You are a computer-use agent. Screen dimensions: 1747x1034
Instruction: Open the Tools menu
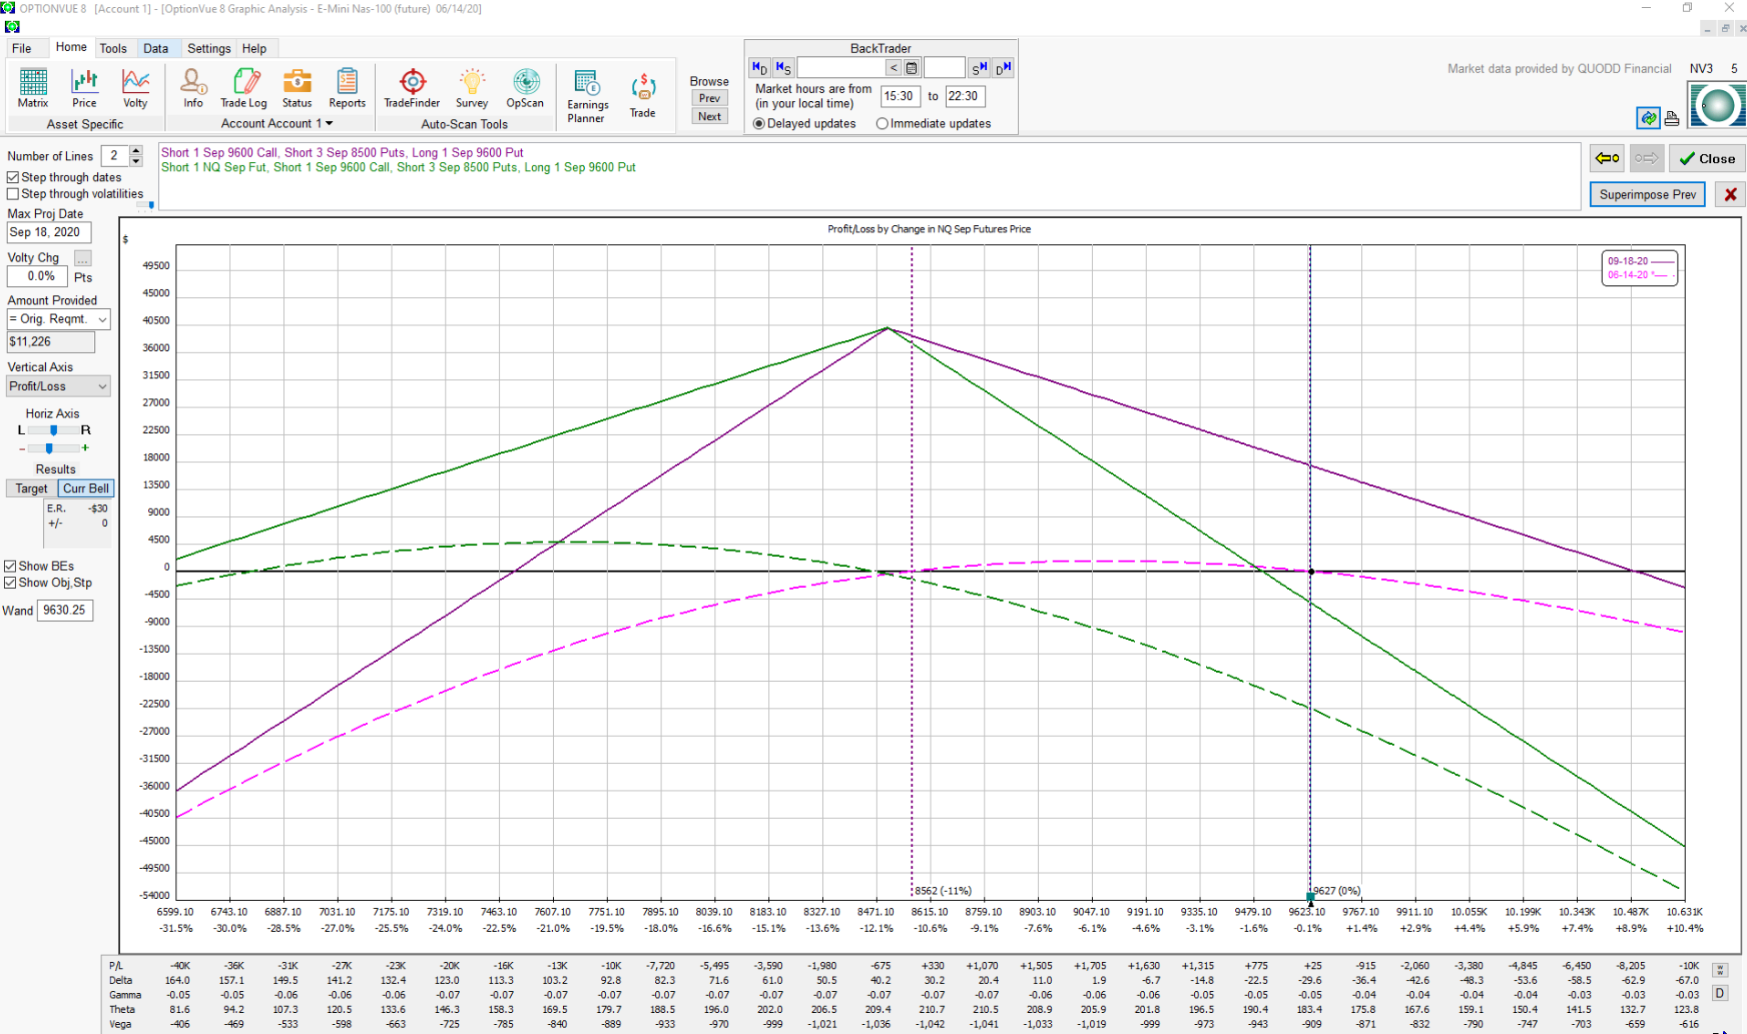(113, 48)
